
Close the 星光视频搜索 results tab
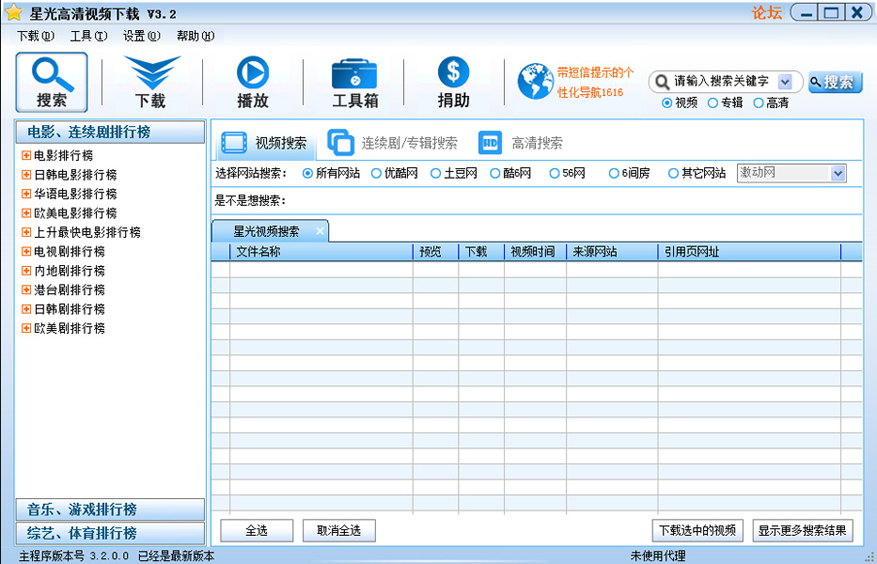point(319,231)
